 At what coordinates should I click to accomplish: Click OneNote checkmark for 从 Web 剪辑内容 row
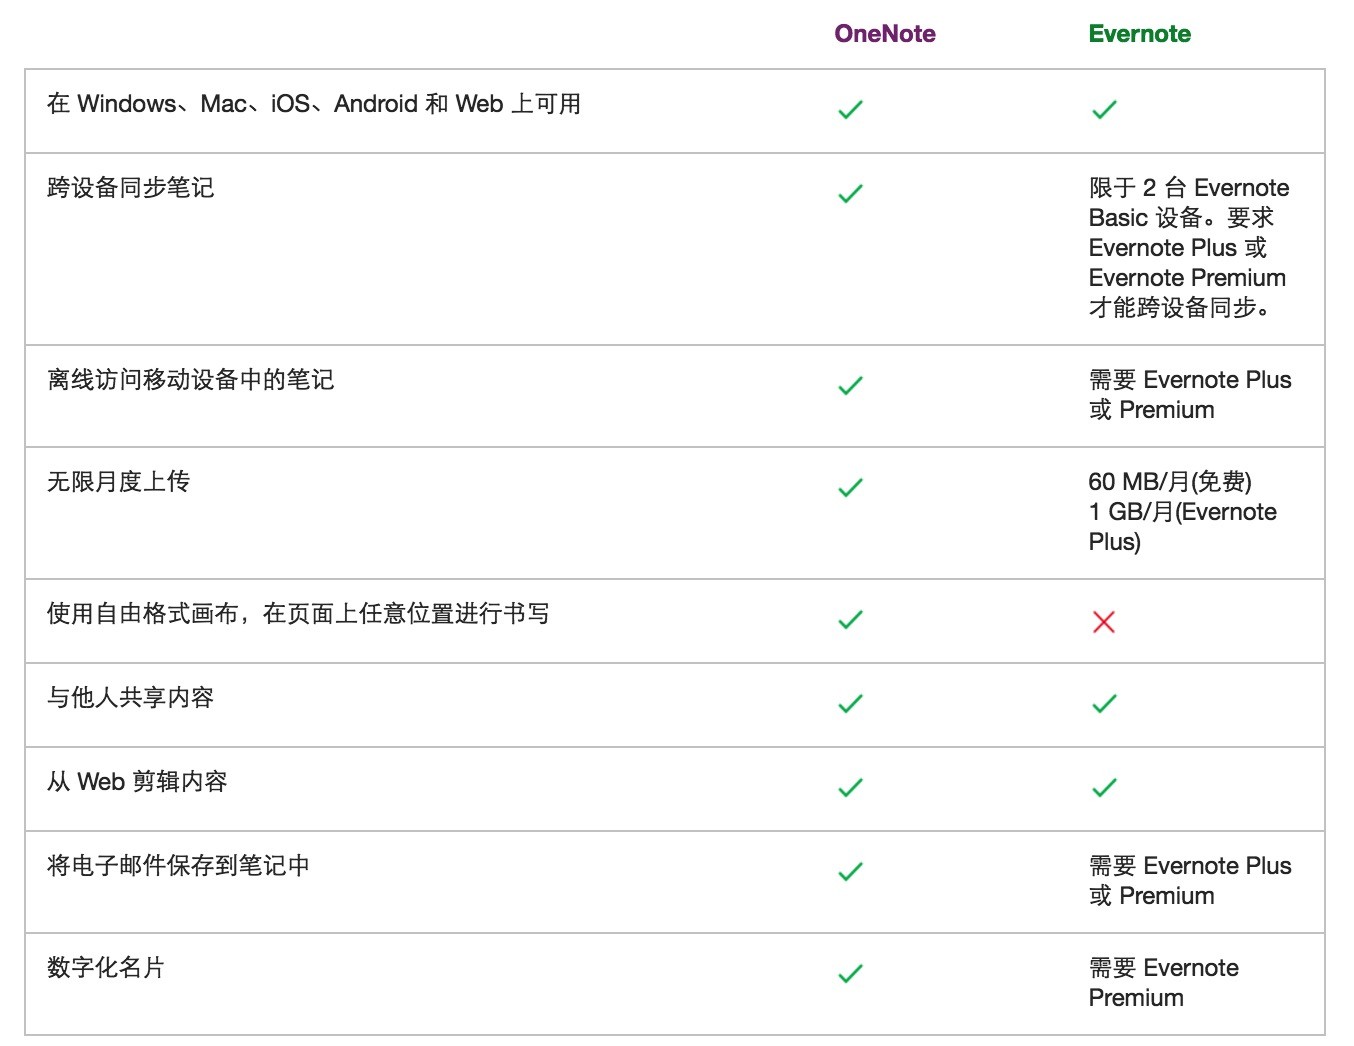click(x=850, y=787)
